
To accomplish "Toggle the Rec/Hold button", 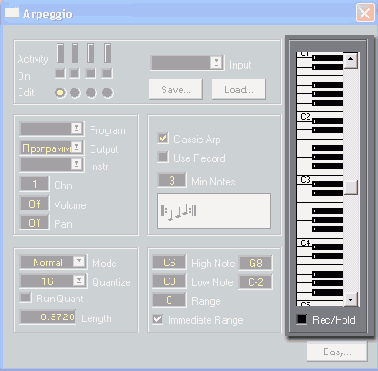I will pyautogui.click(x=302, y=319).
